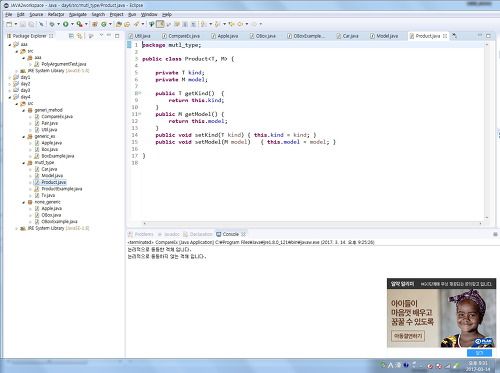Toggle Mark Occurrences highlighted toolbar icon
The height and width of the screenshot is (373, 500).
point(160,24)
